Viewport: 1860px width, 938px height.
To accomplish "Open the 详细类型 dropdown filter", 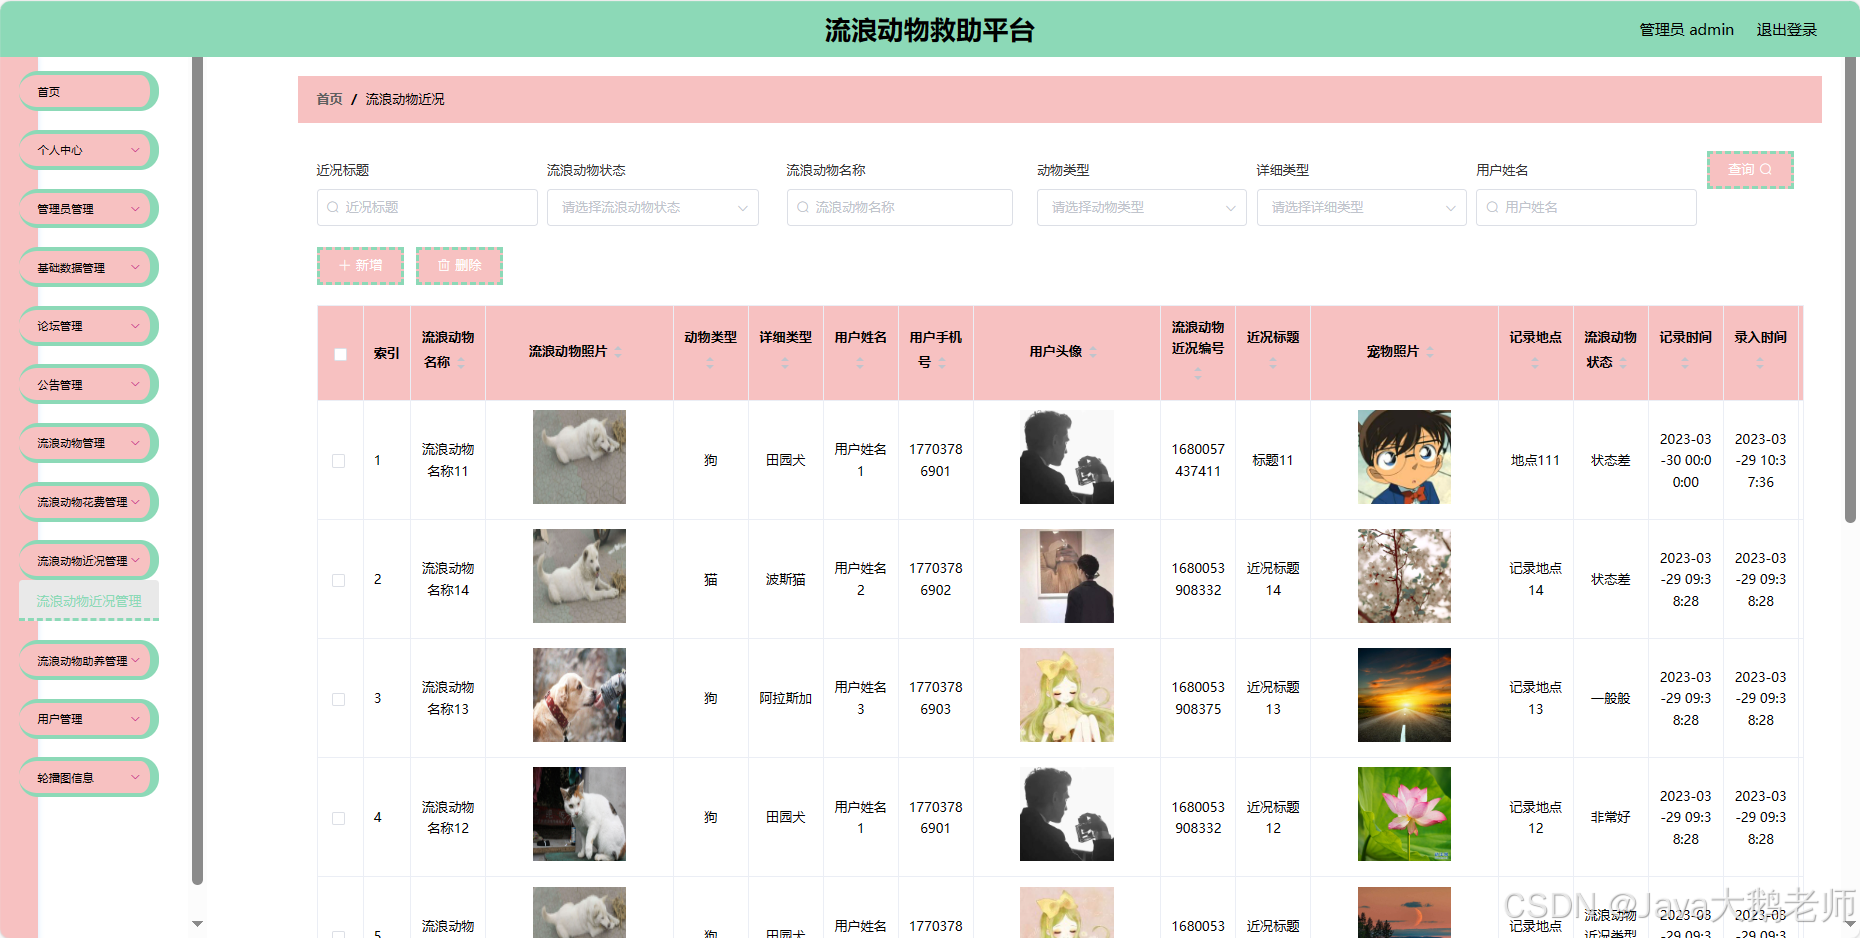I will (x=1361, y=208).
